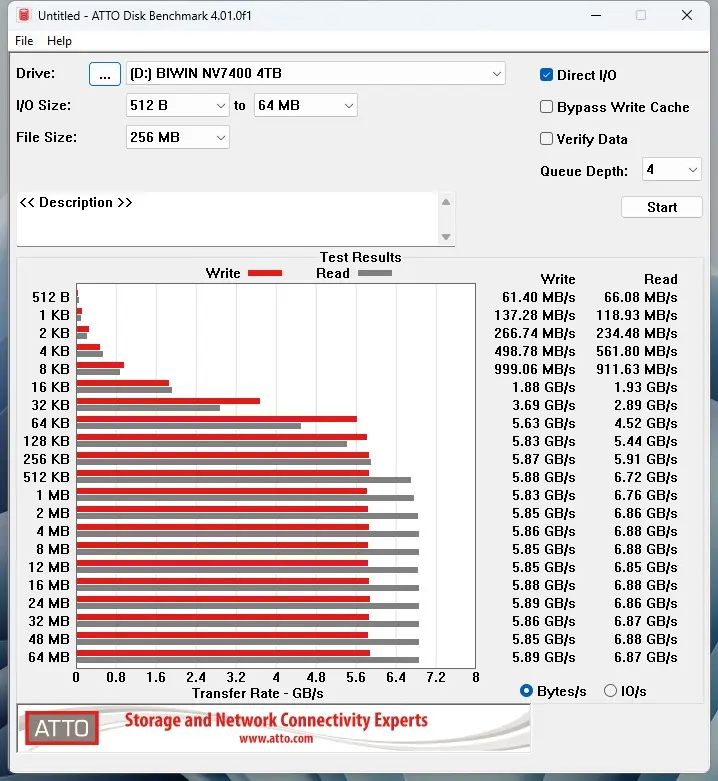Viewport: 718px width, 781px height.
Task: Open the File menu
Action: 24,41
